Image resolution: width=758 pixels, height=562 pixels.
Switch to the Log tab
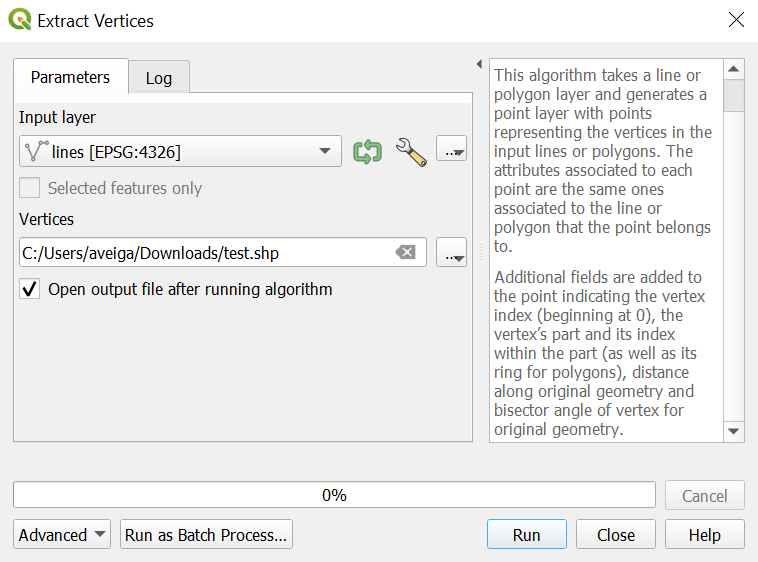tap(159, 78)
